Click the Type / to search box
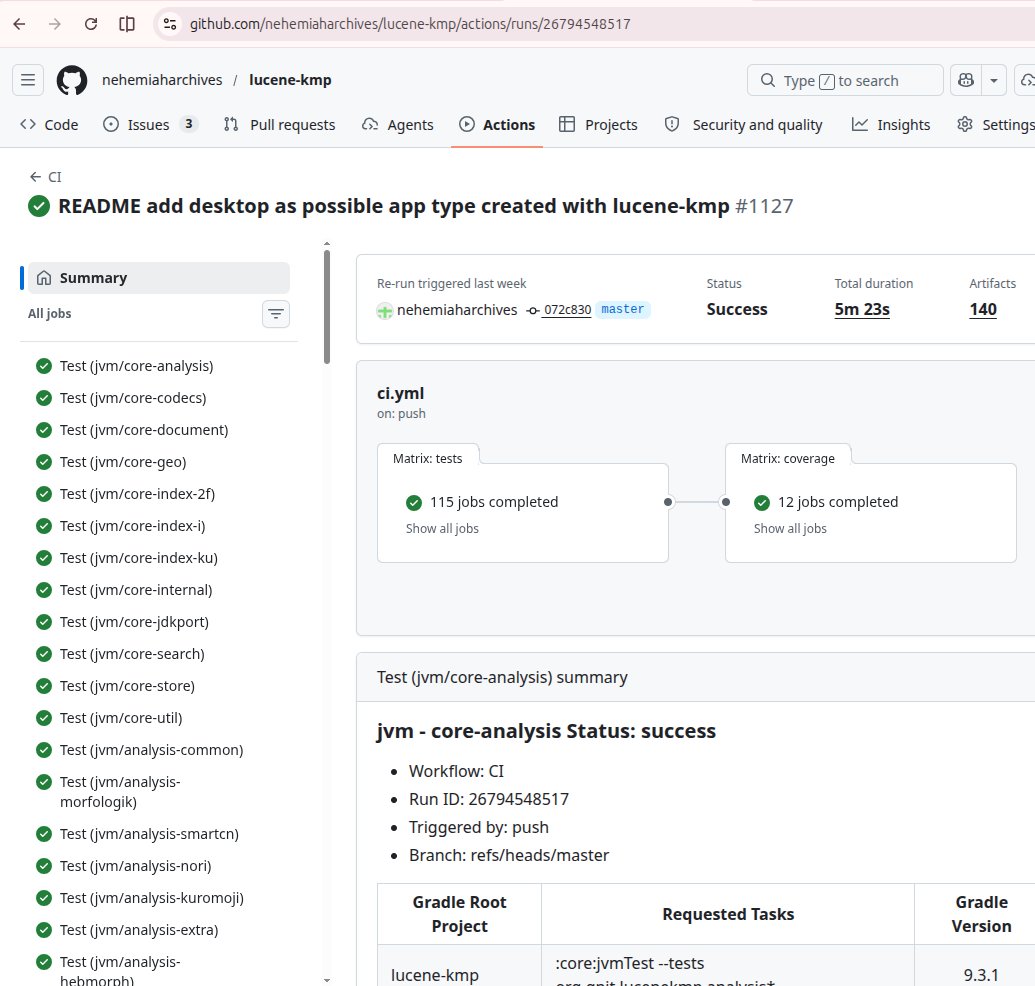Image resolution: width=1035 pixels, height=986 pixels. click(x=845, y=81)
